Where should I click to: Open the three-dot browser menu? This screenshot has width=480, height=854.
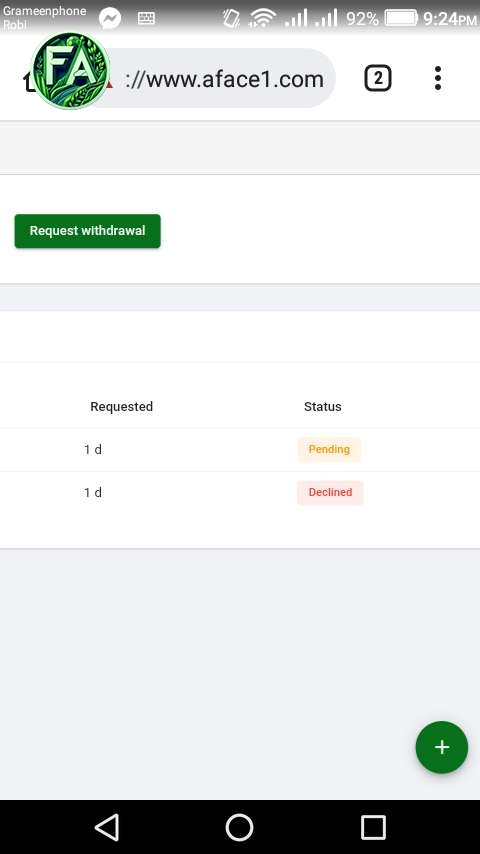pyautogui.click(x=438, y=78)
